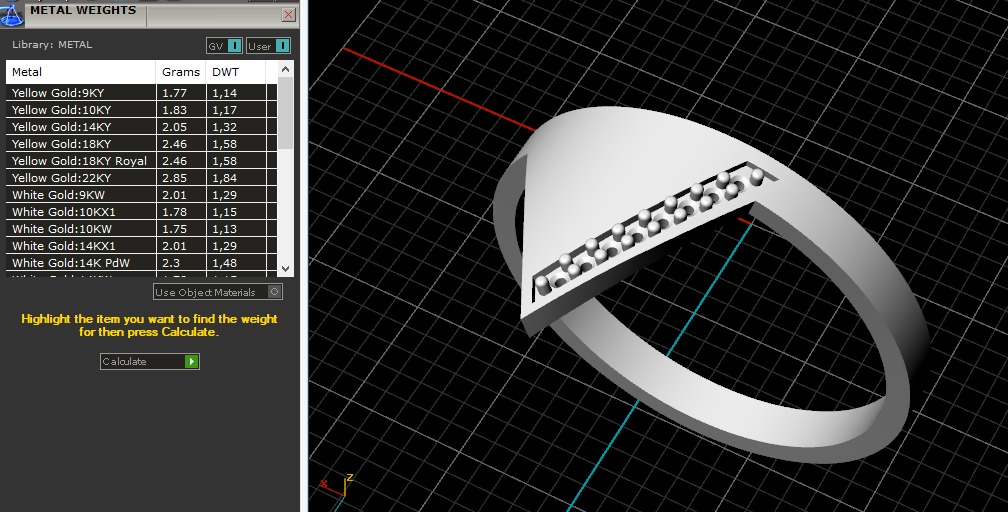Click the metal list scroll-down arrow
The height and width of the screenshot is (512, 1008).
point(286,269)
